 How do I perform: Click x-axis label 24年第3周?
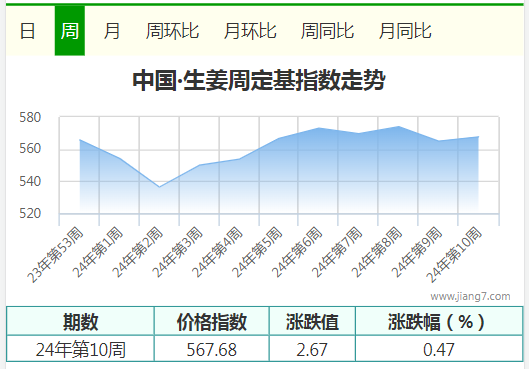pos(177,252)
